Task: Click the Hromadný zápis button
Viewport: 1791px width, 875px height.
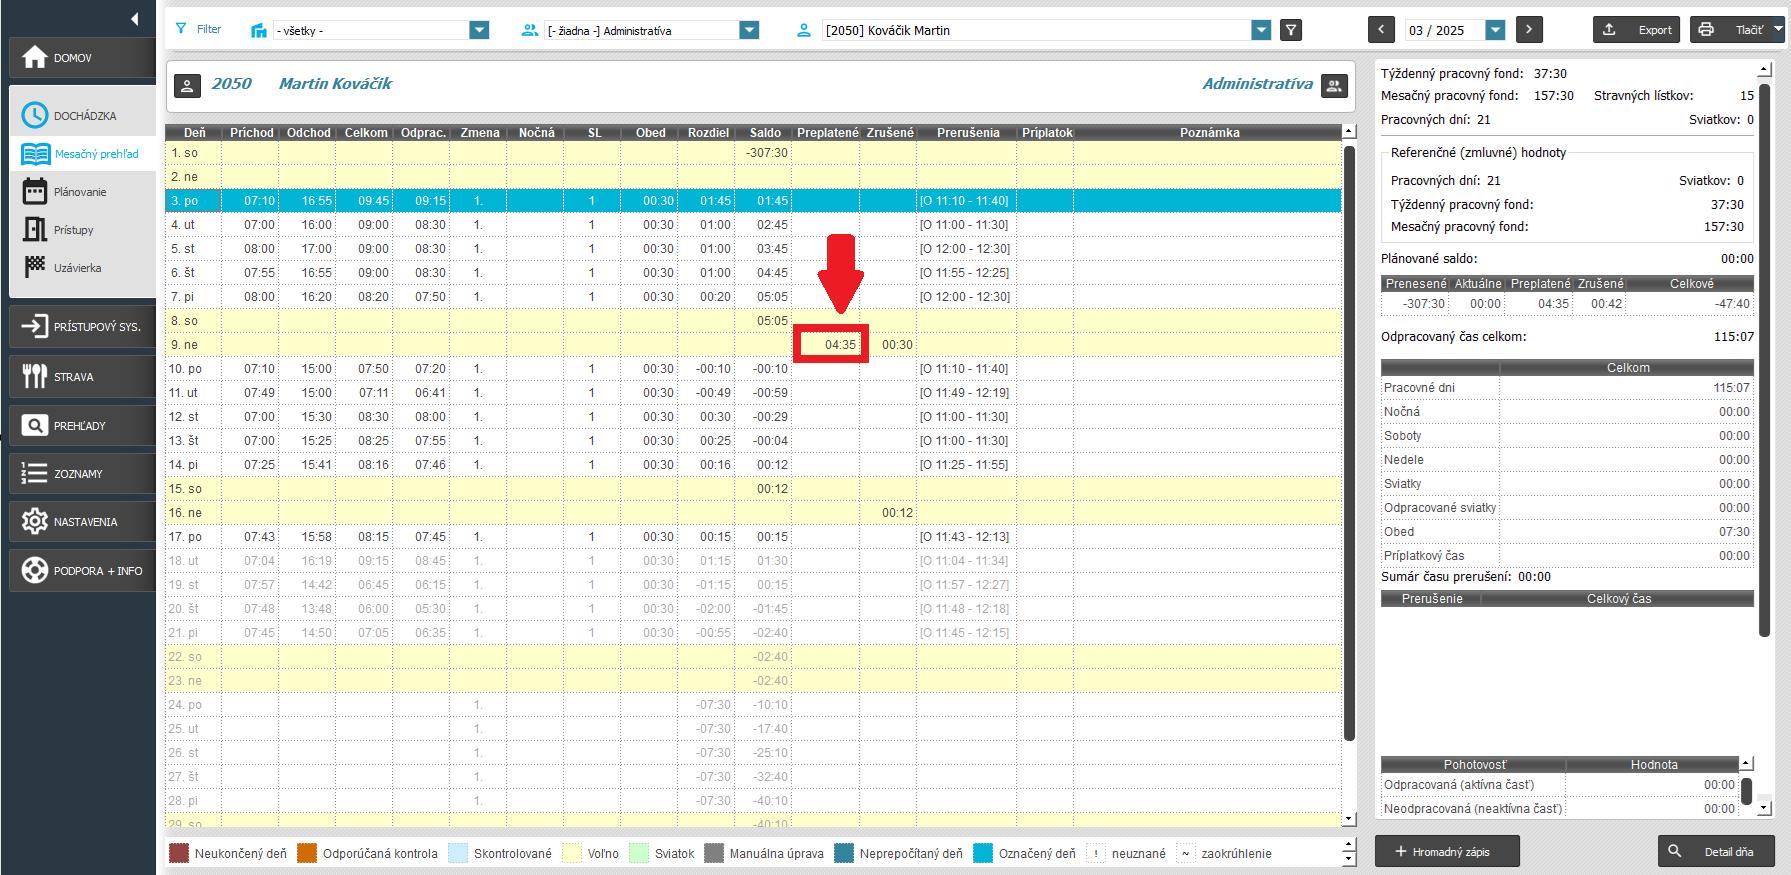Action: [x=1446, y=852]
